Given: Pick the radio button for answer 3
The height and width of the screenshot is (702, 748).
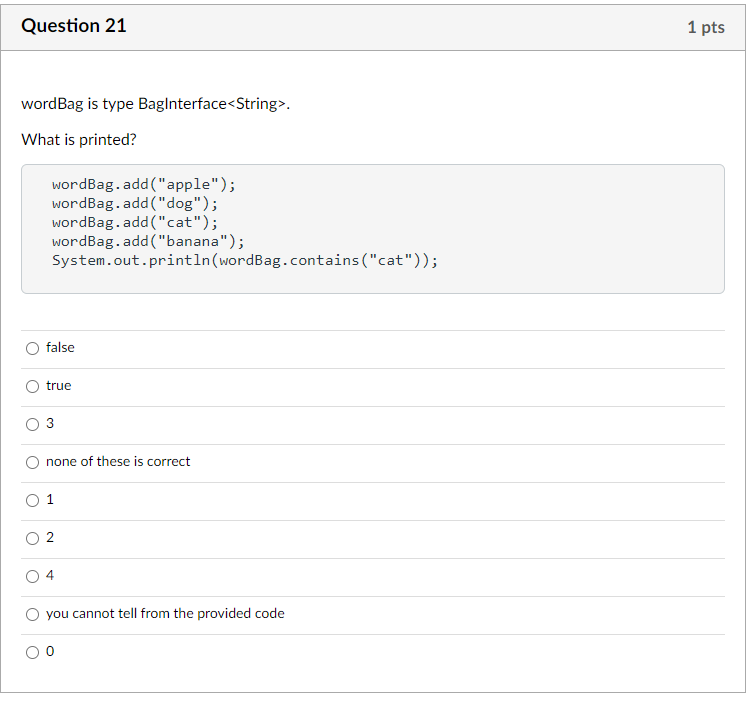Looking at the screenshot, I should 32,424.
